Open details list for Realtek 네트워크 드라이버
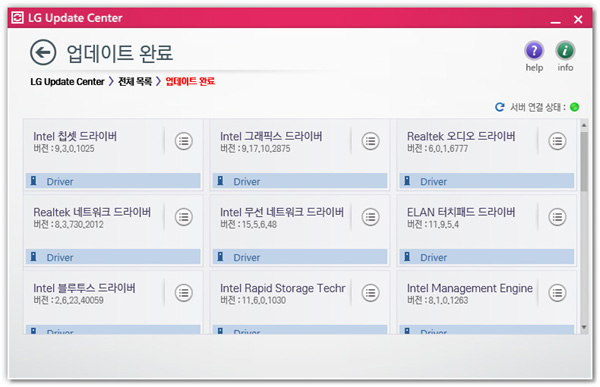This screenshot has width=600, height=387. pos(184,217)
